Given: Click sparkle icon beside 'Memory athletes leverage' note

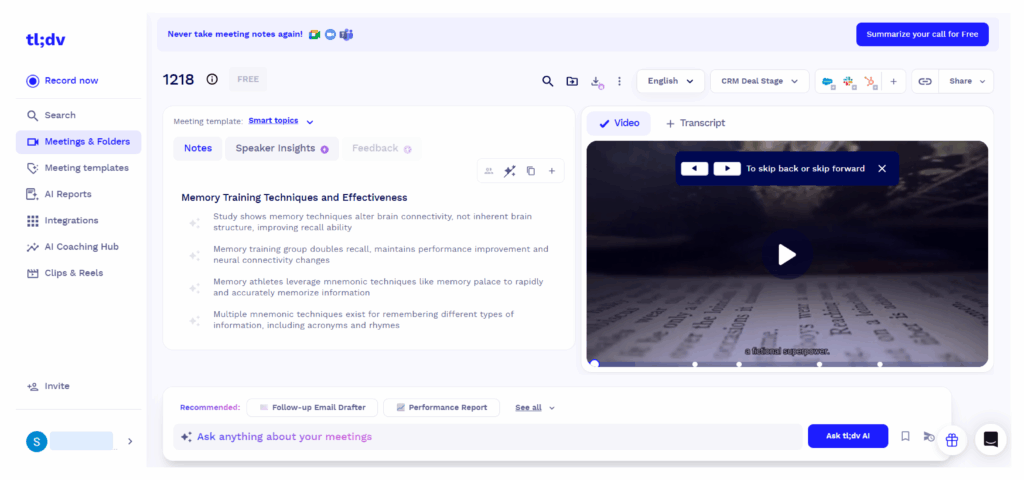Looking at the screenshot, I should point(194,288).
